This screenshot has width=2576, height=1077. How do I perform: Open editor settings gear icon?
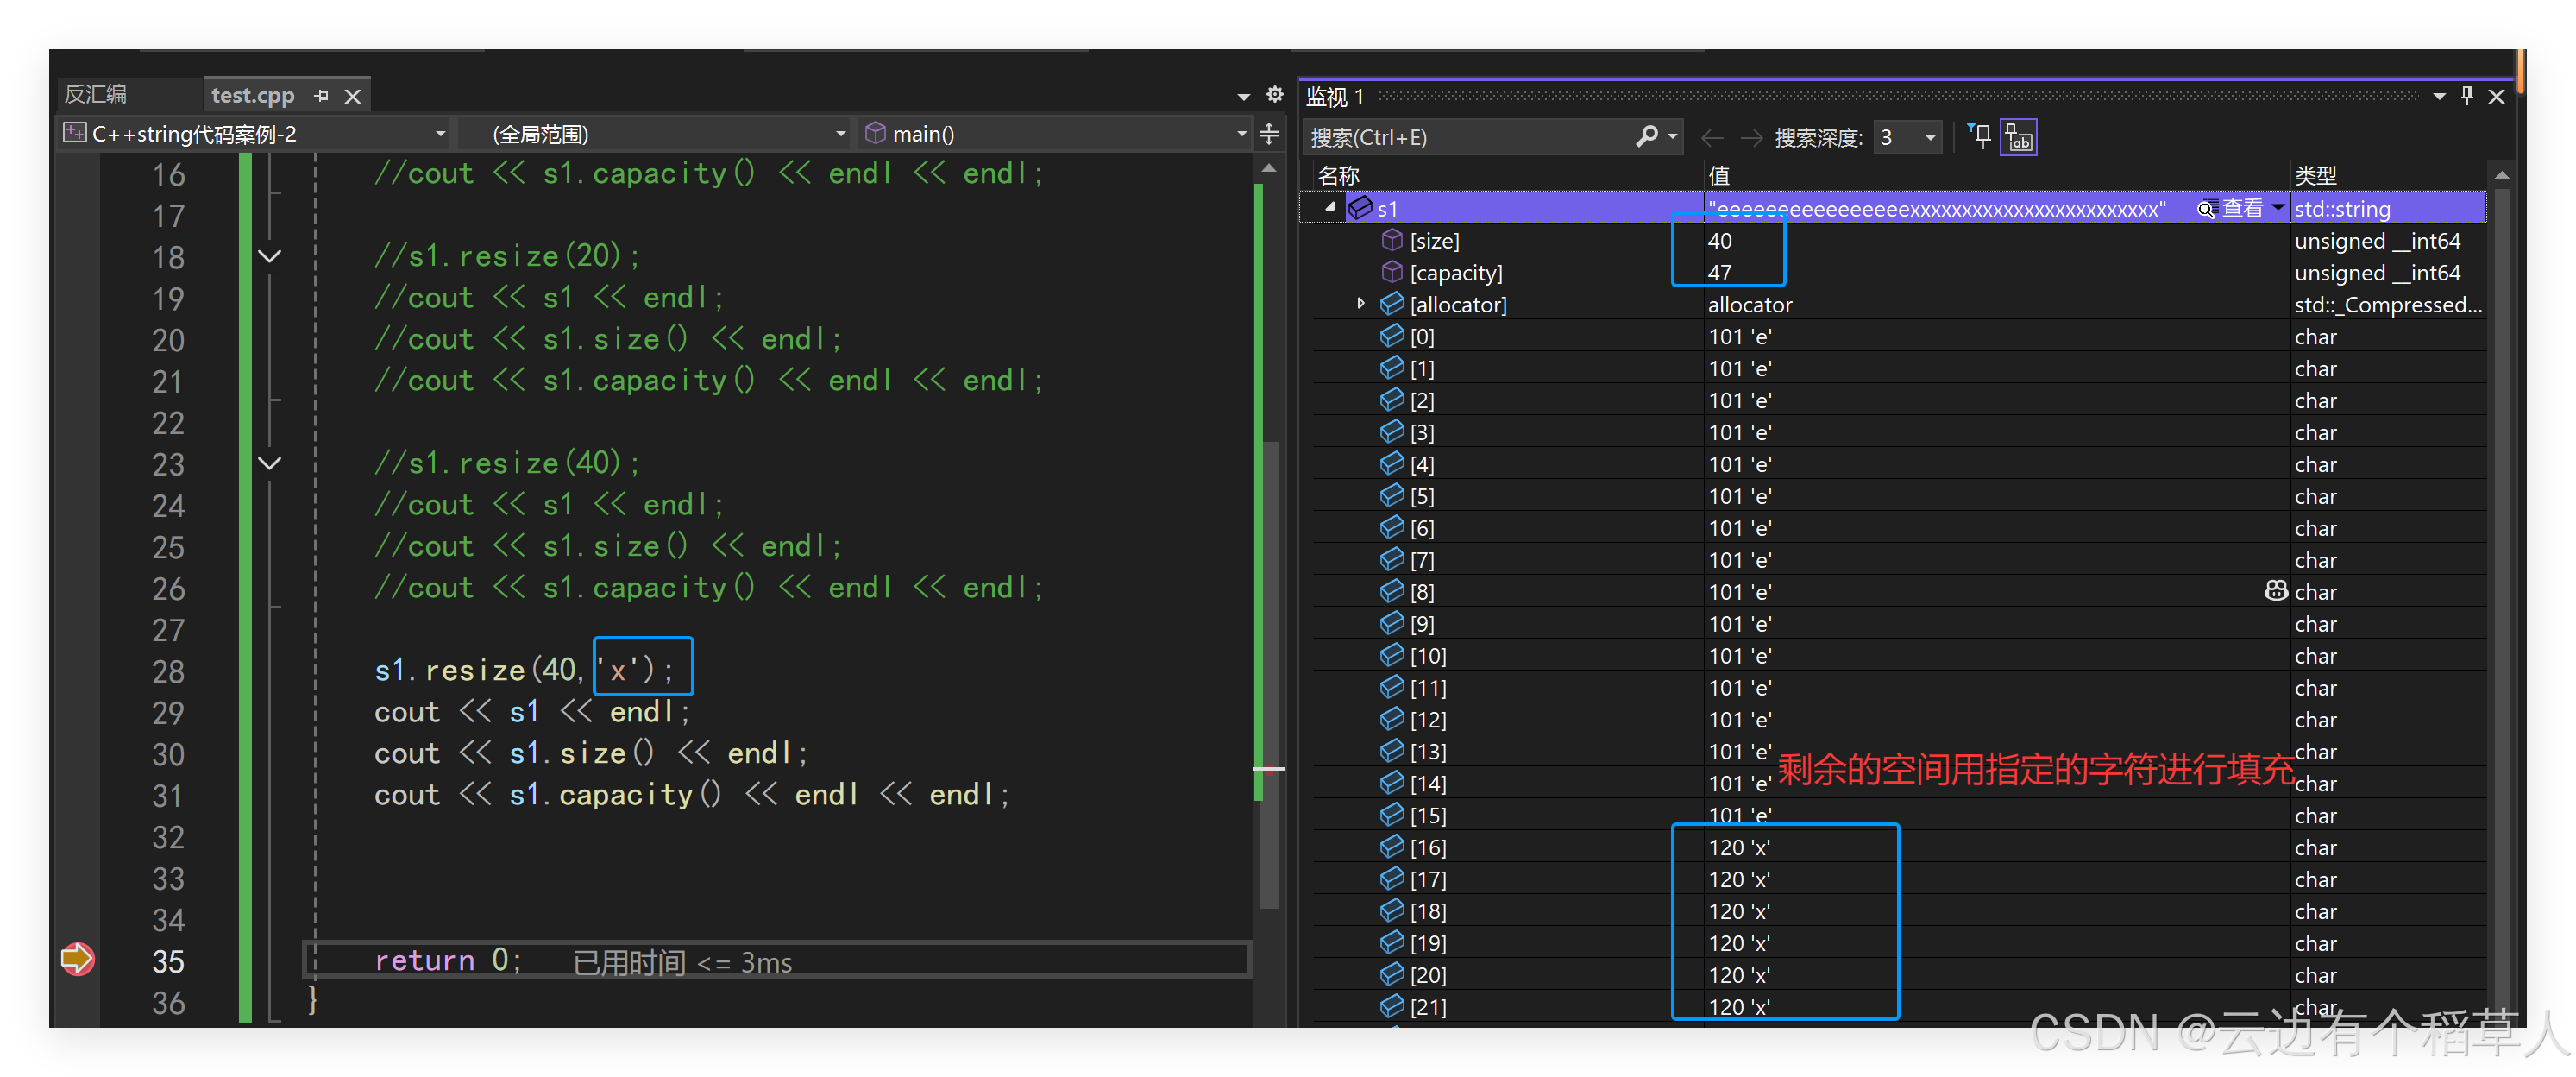1274,95
